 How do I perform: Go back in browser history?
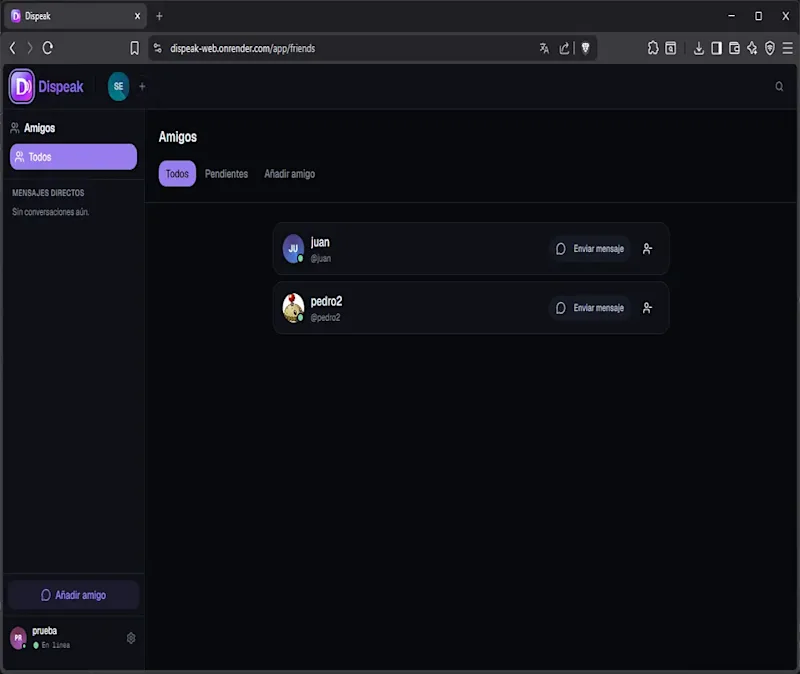[13, 48]
